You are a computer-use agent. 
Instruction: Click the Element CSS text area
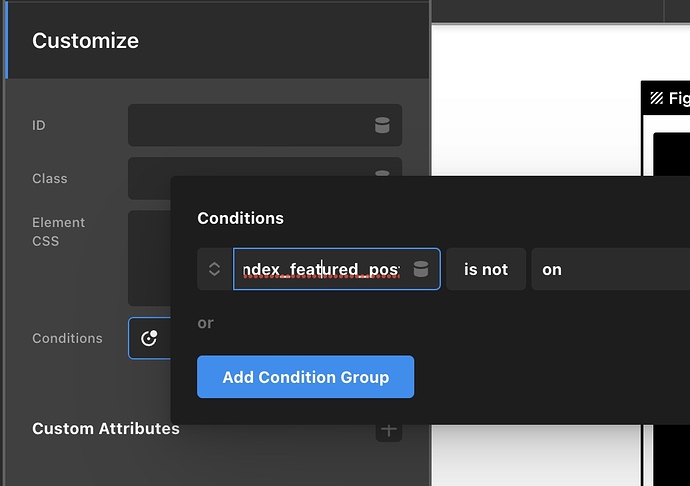148,258
